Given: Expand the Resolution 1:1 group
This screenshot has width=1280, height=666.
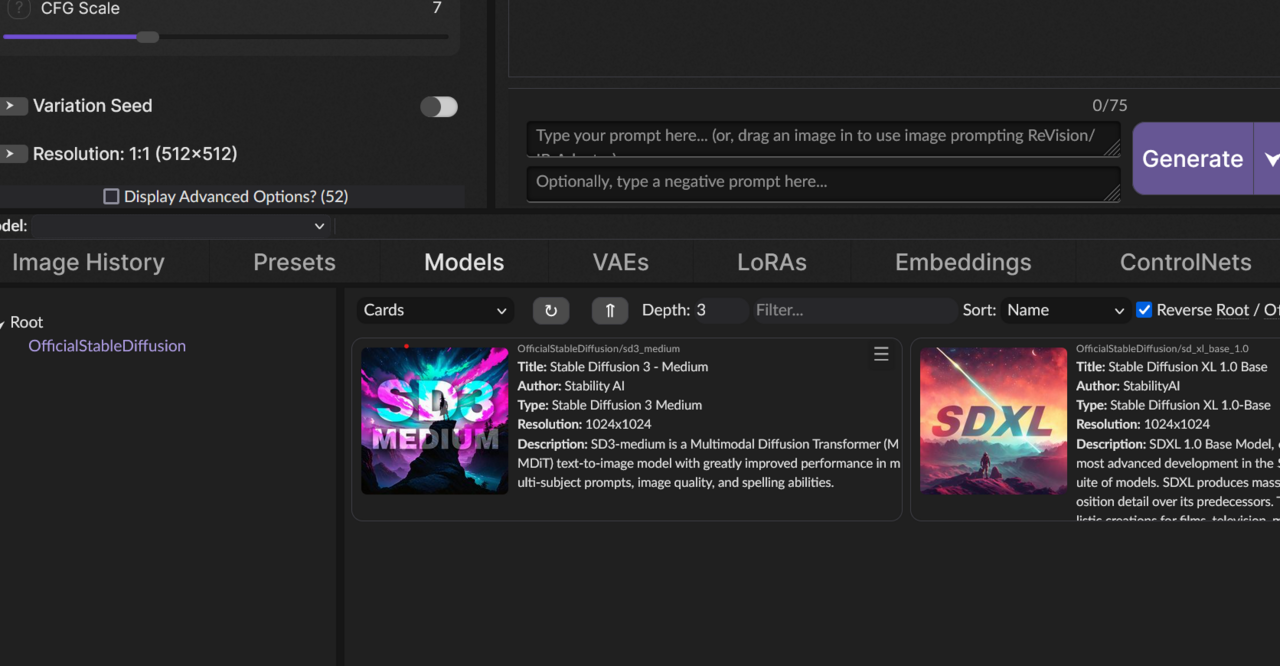Looking at the screenshot, I should pyautogui.click(x=13, y=154).
